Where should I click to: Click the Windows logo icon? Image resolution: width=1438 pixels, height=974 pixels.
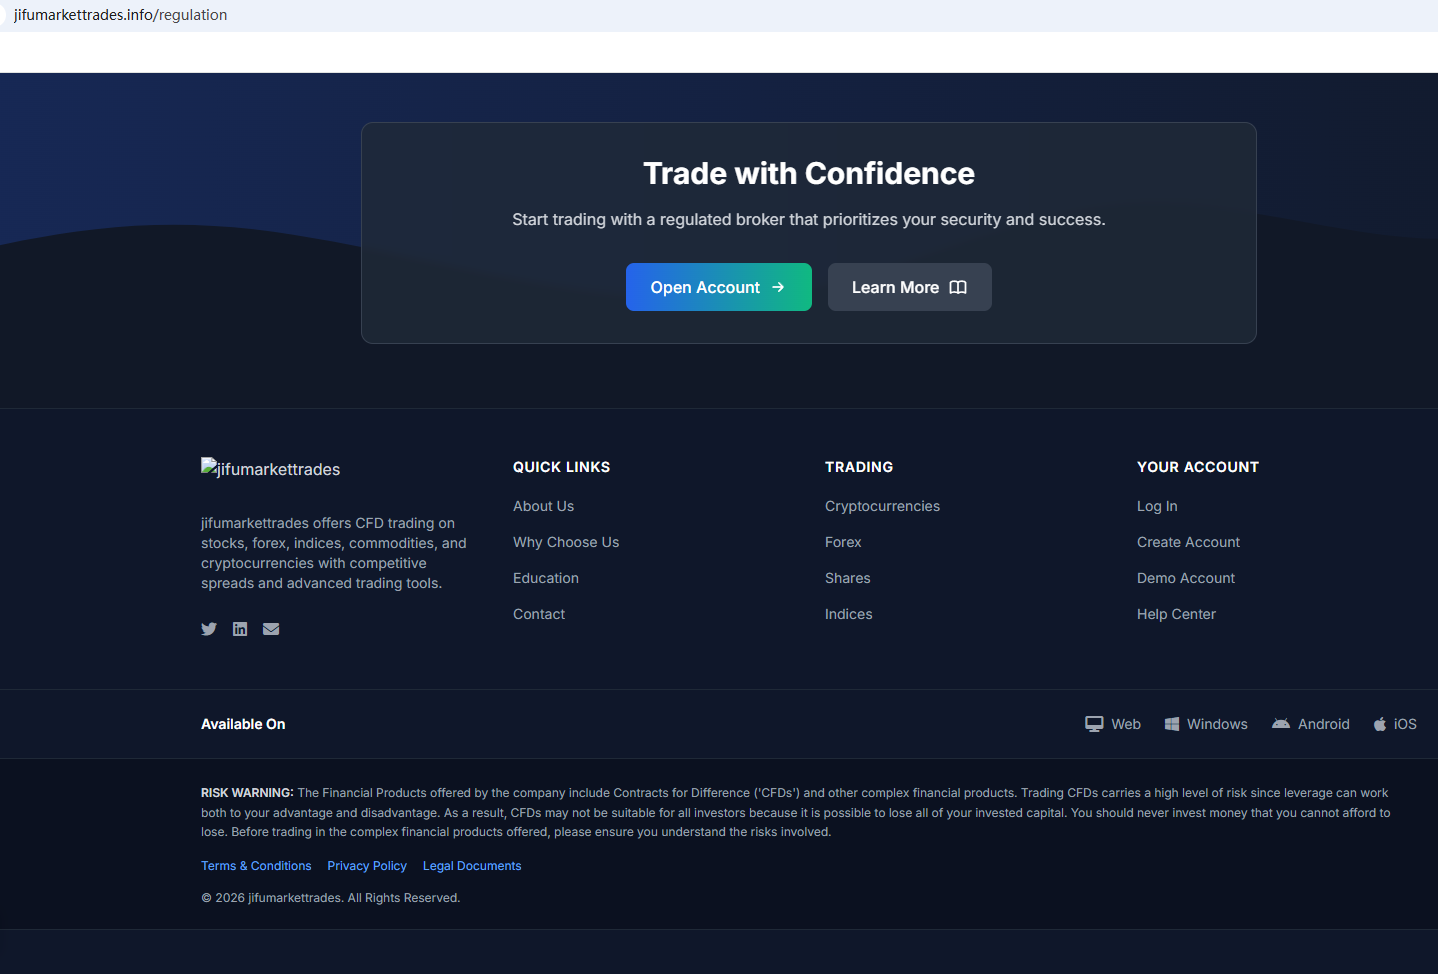(1172, 724)
